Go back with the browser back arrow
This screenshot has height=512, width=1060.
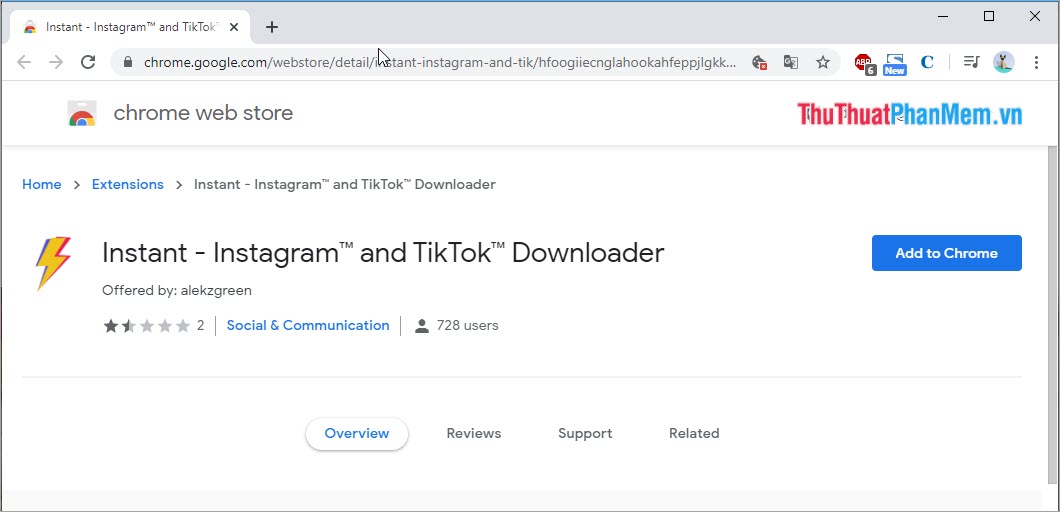click(x=24, y=62)
